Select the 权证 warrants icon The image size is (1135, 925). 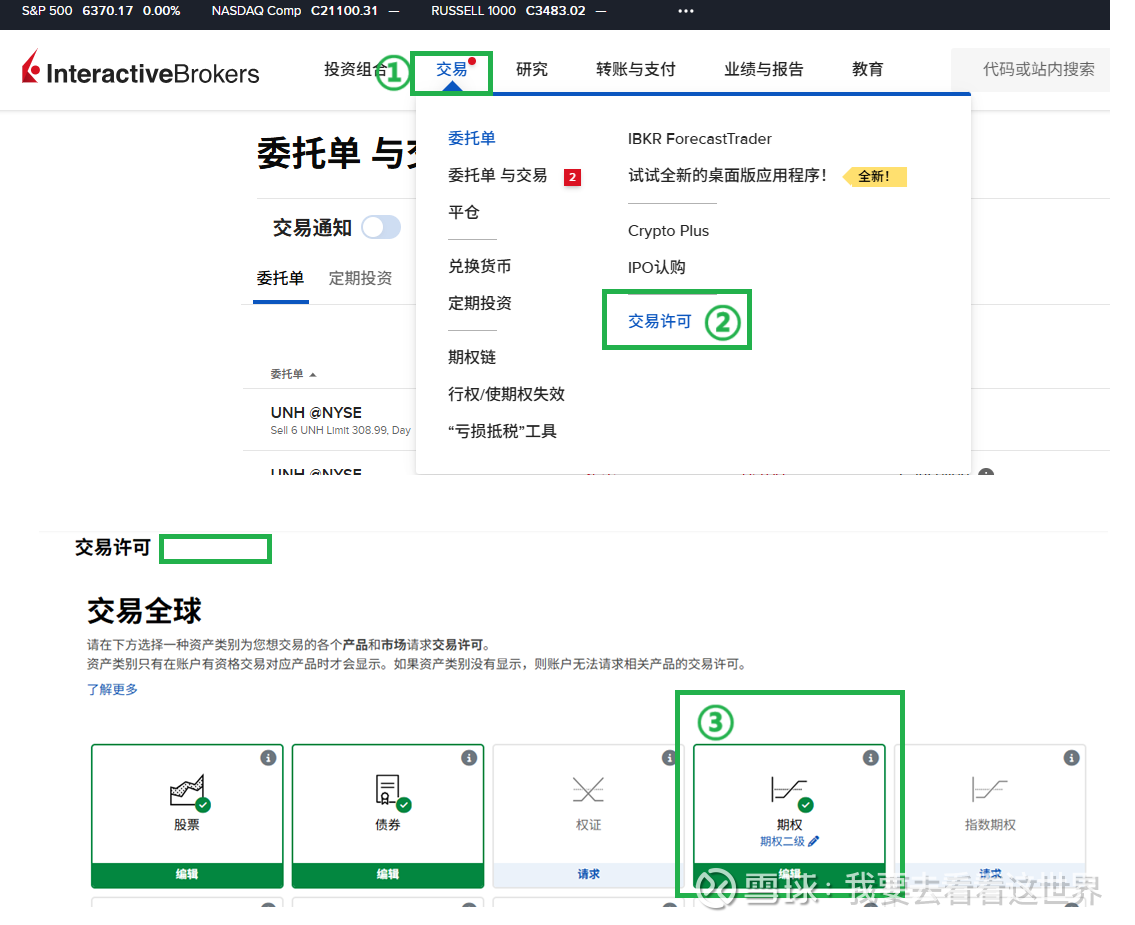pos(588,790)
